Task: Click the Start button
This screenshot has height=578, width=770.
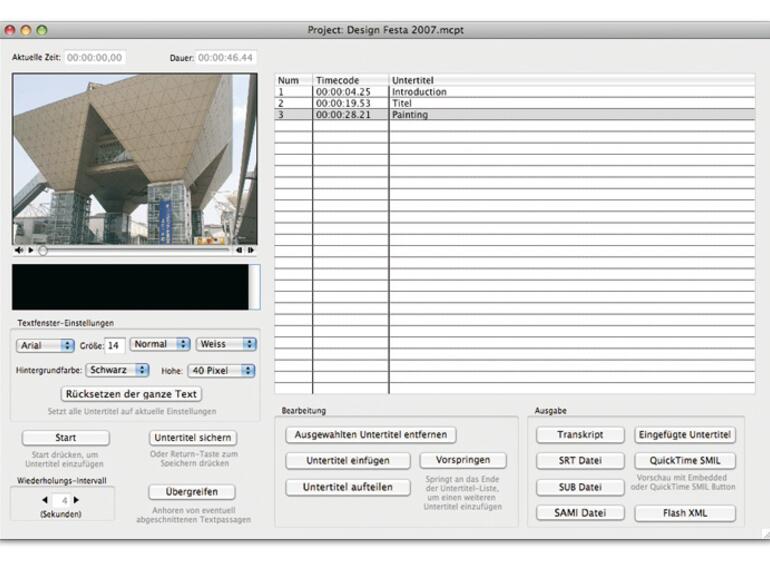Action: pos(66,438)
